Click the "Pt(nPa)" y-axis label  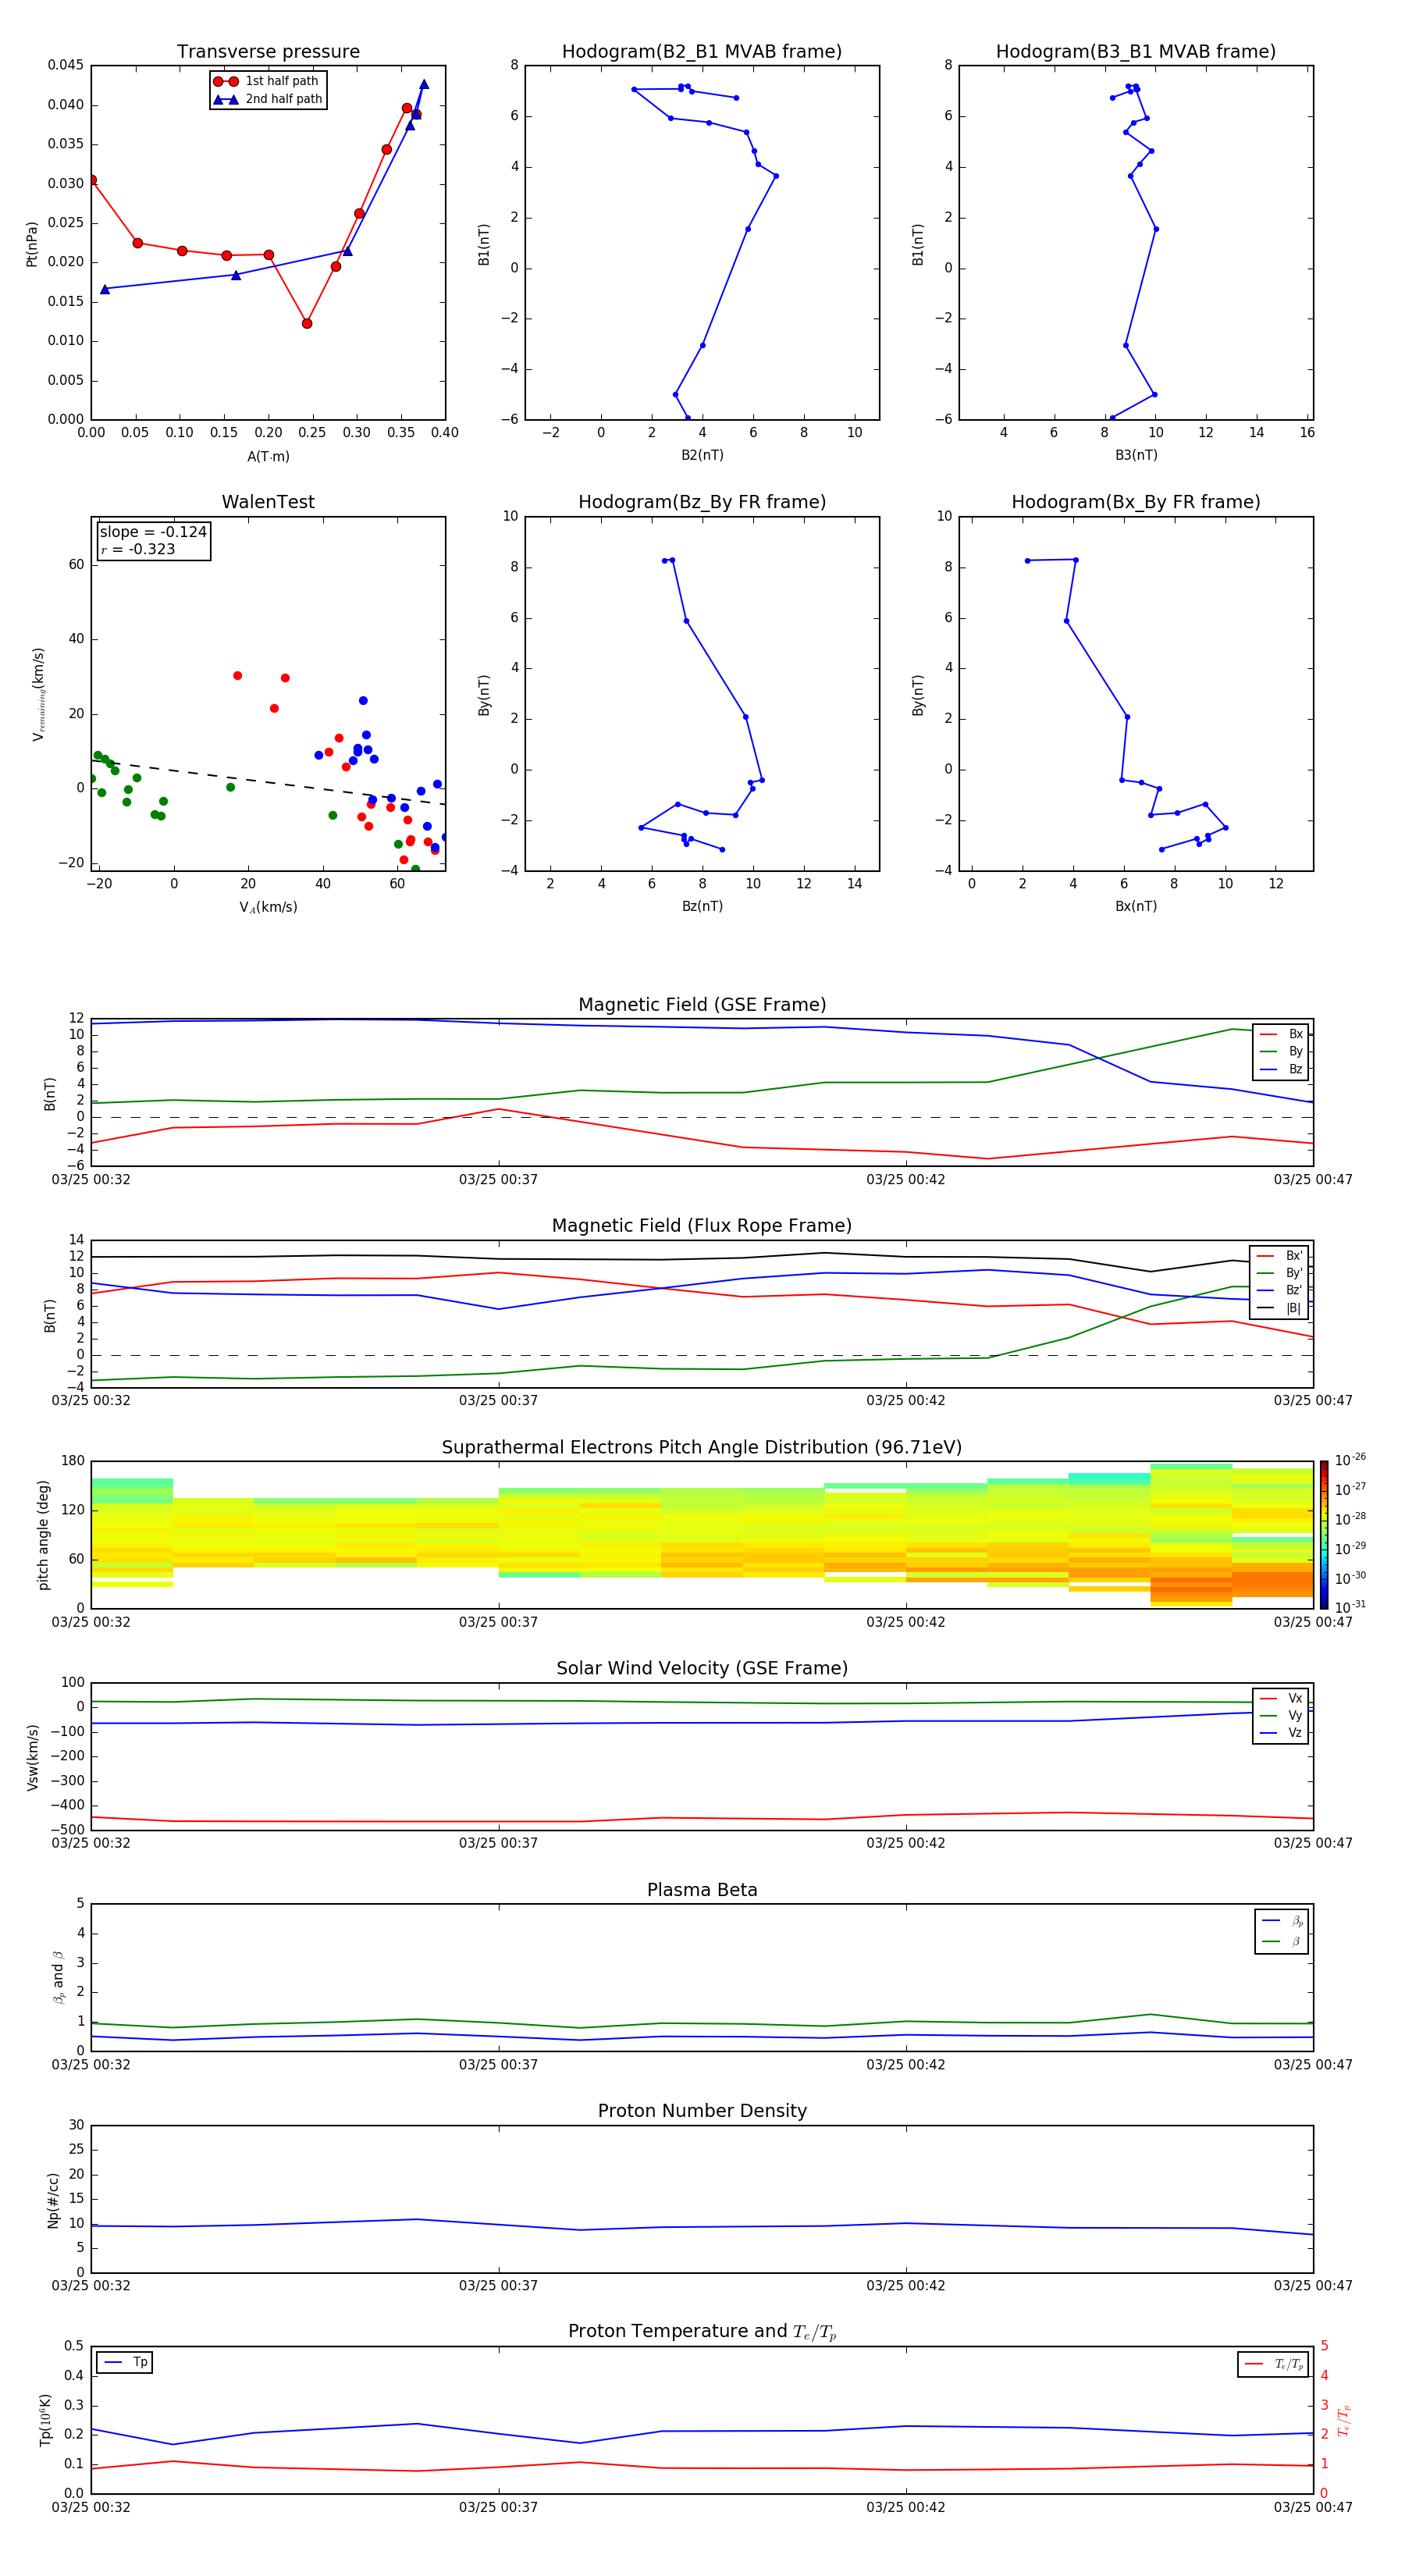coord(32,243)
